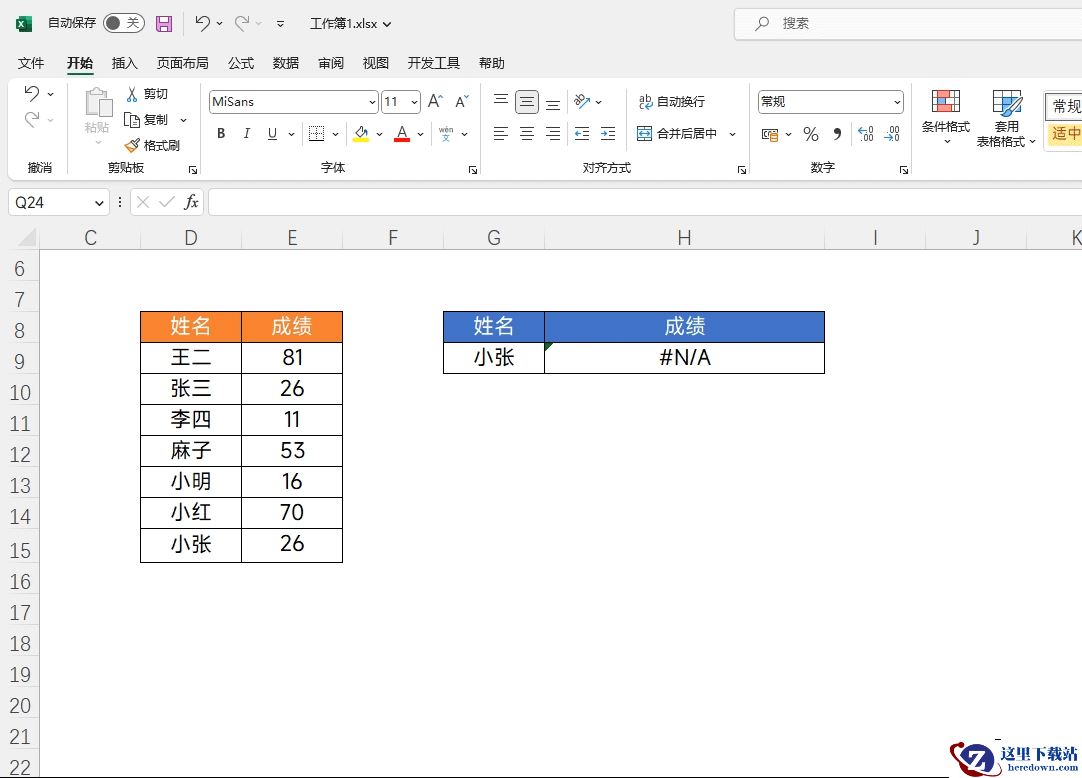
Task: Click the accounting currency format icon
Action: point(769,134)
